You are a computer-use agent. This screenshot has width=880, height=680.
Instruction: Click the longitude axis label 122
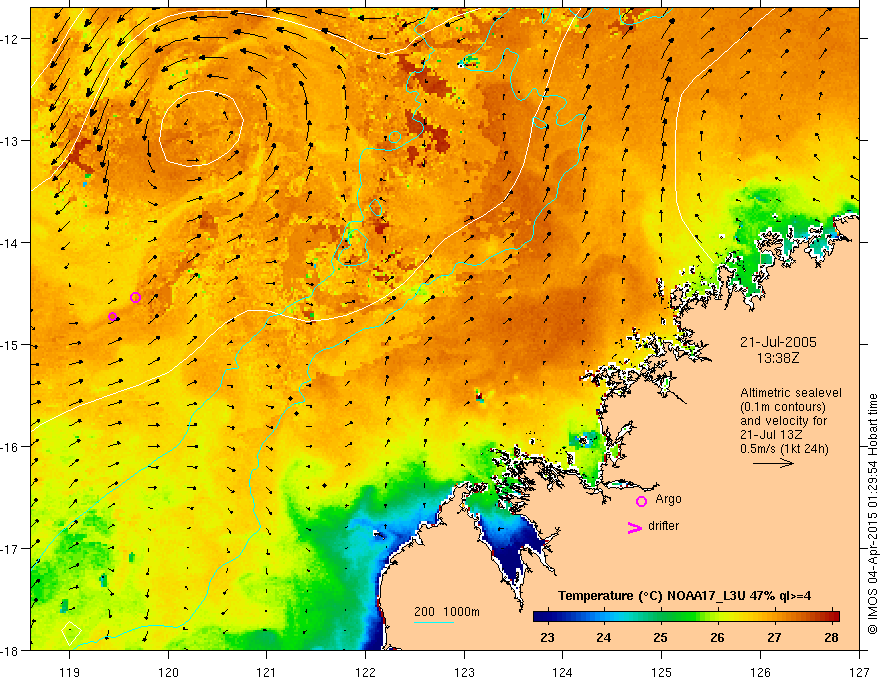365,672
